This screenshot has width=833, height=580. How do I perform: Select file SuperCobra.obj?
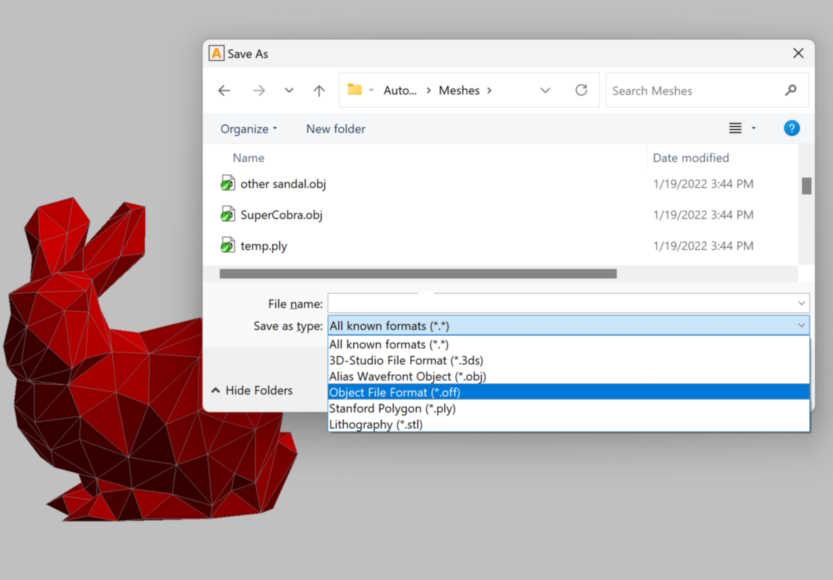(x=282, y=215)
